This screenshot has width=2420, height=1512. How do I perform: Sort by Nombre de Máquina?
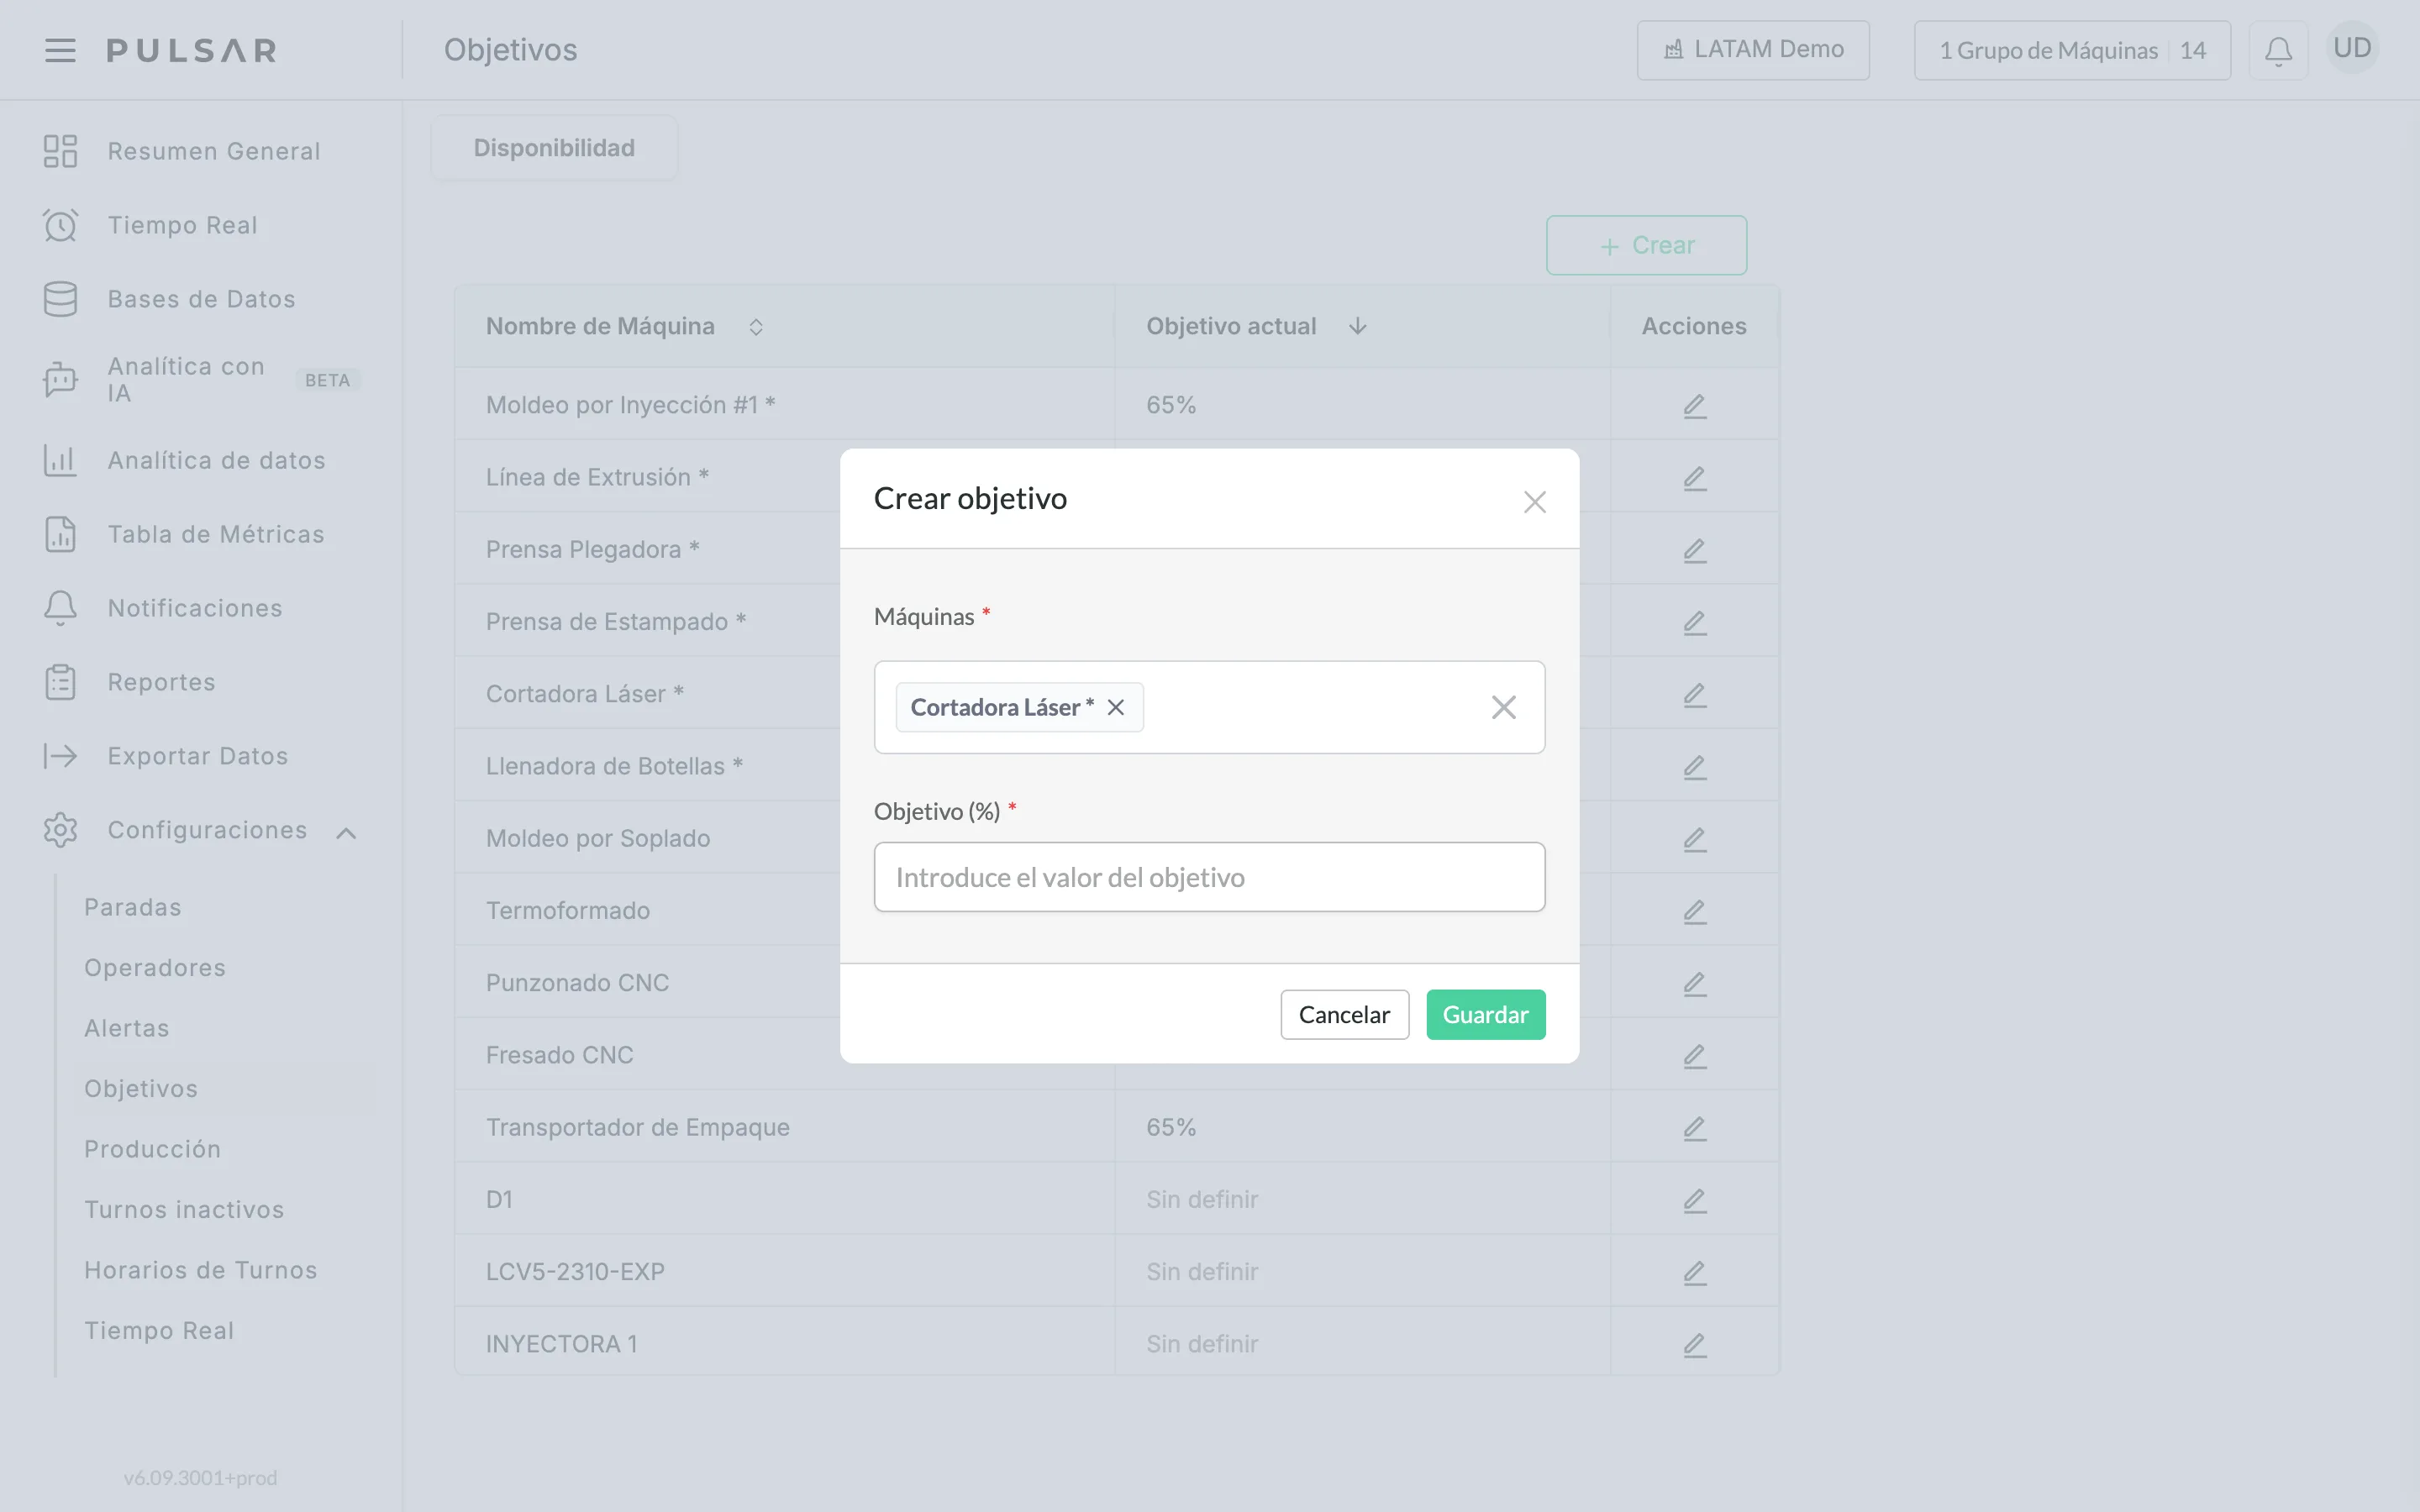(756, 327)
